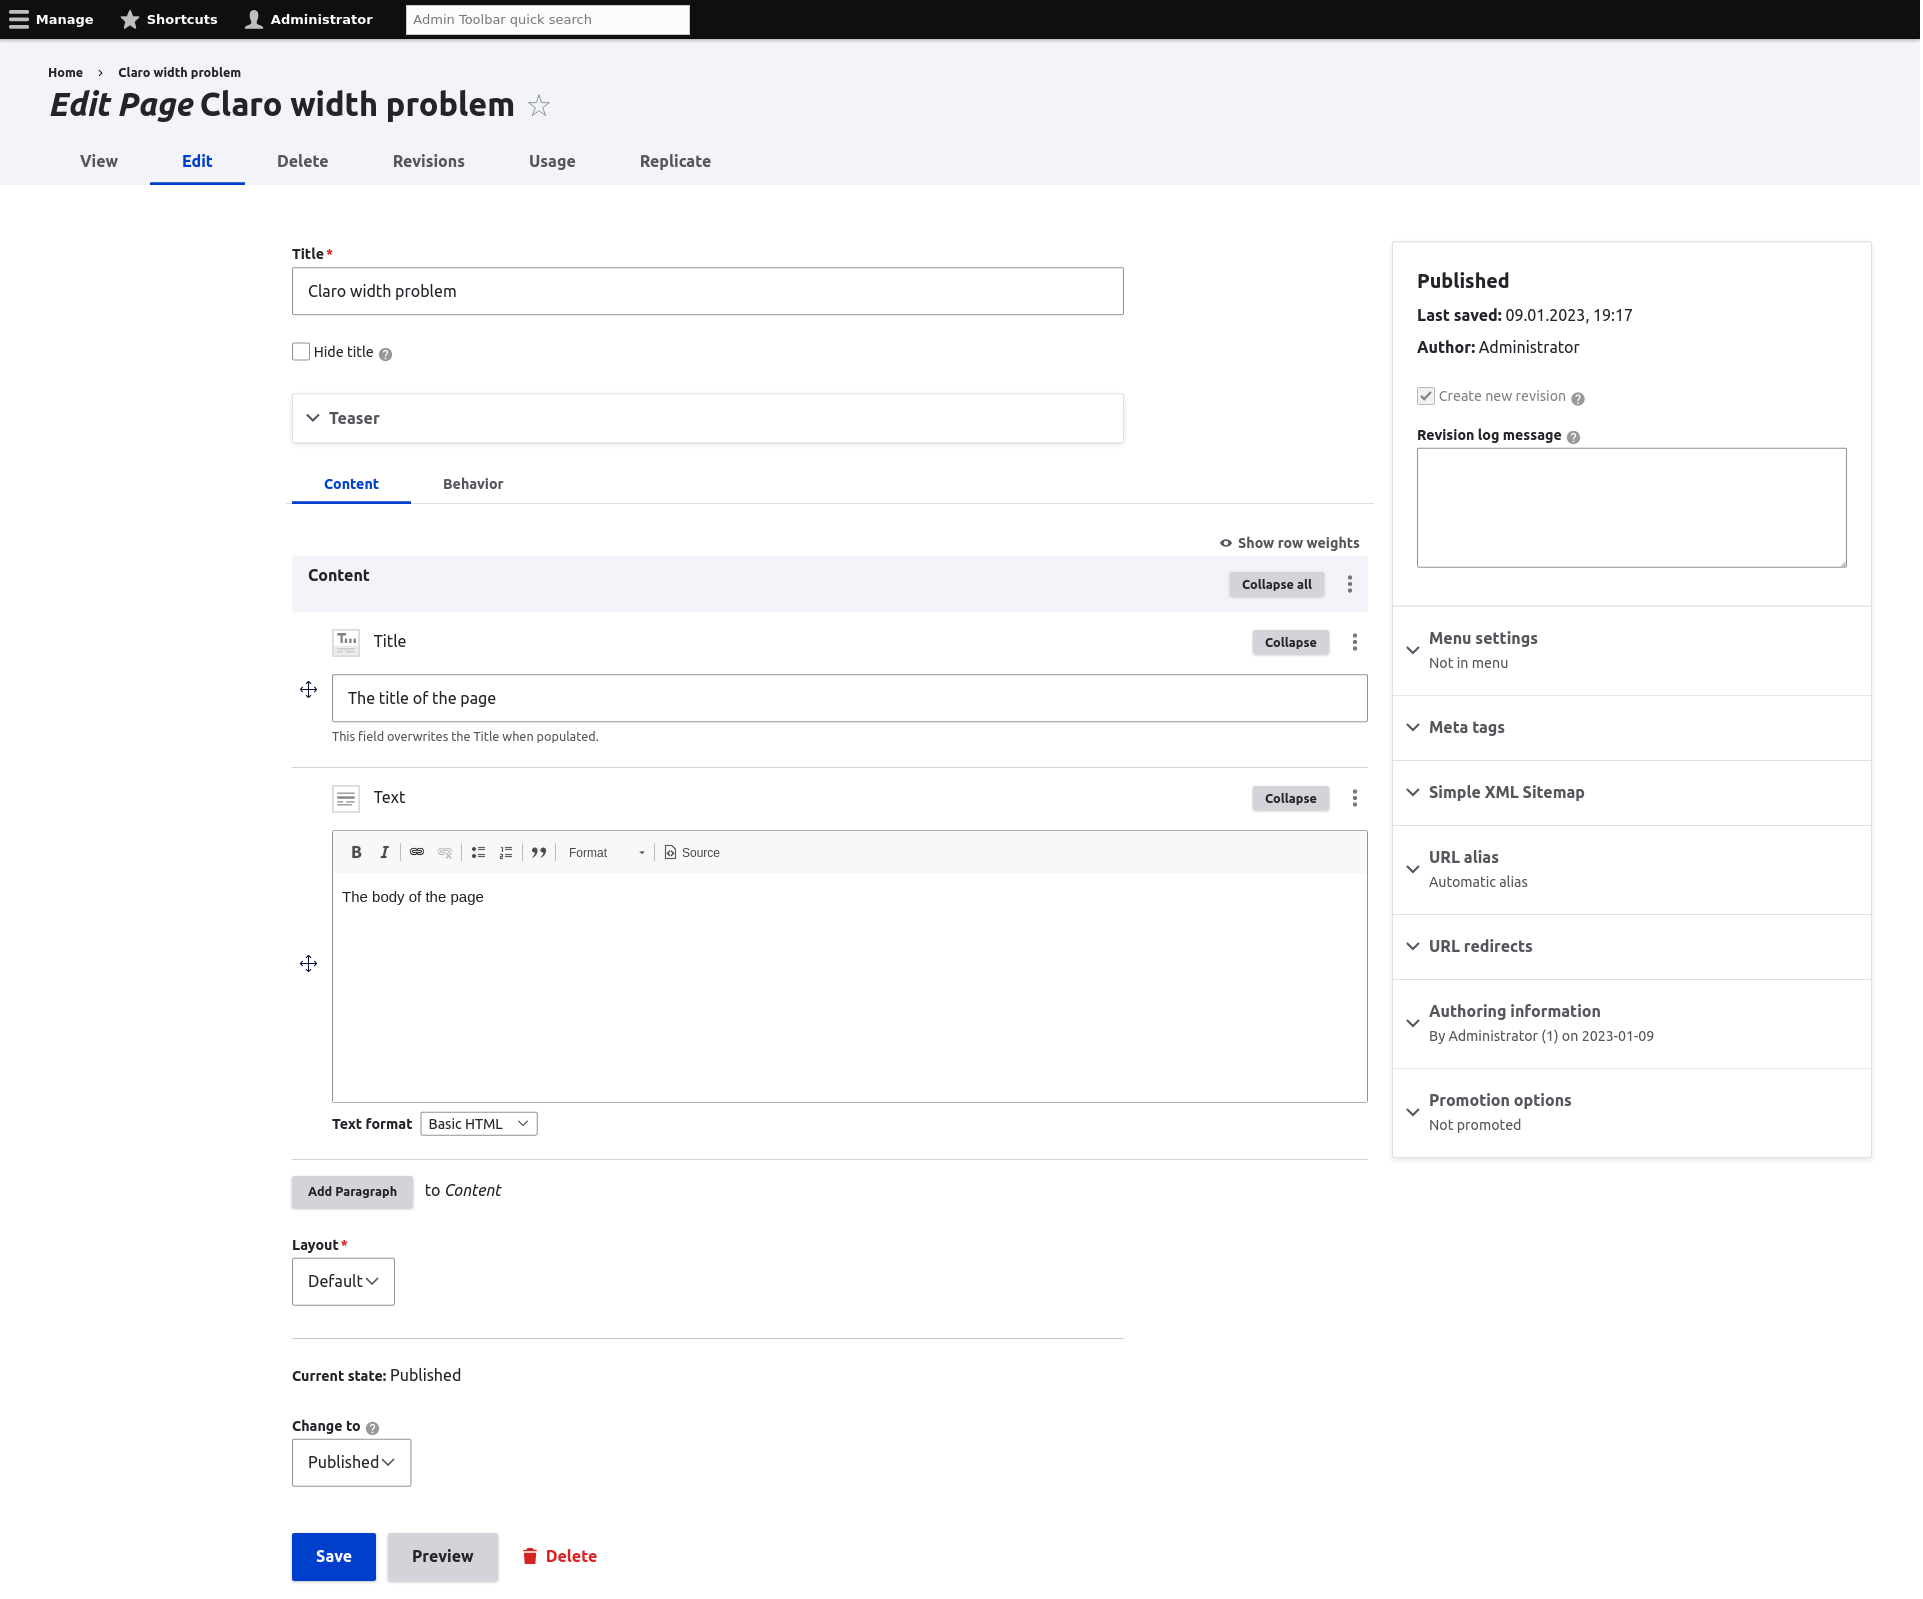The image size is (1923, 1599).
Task: Insert a bulleted list in the editor
Action: tap(477, 852)
